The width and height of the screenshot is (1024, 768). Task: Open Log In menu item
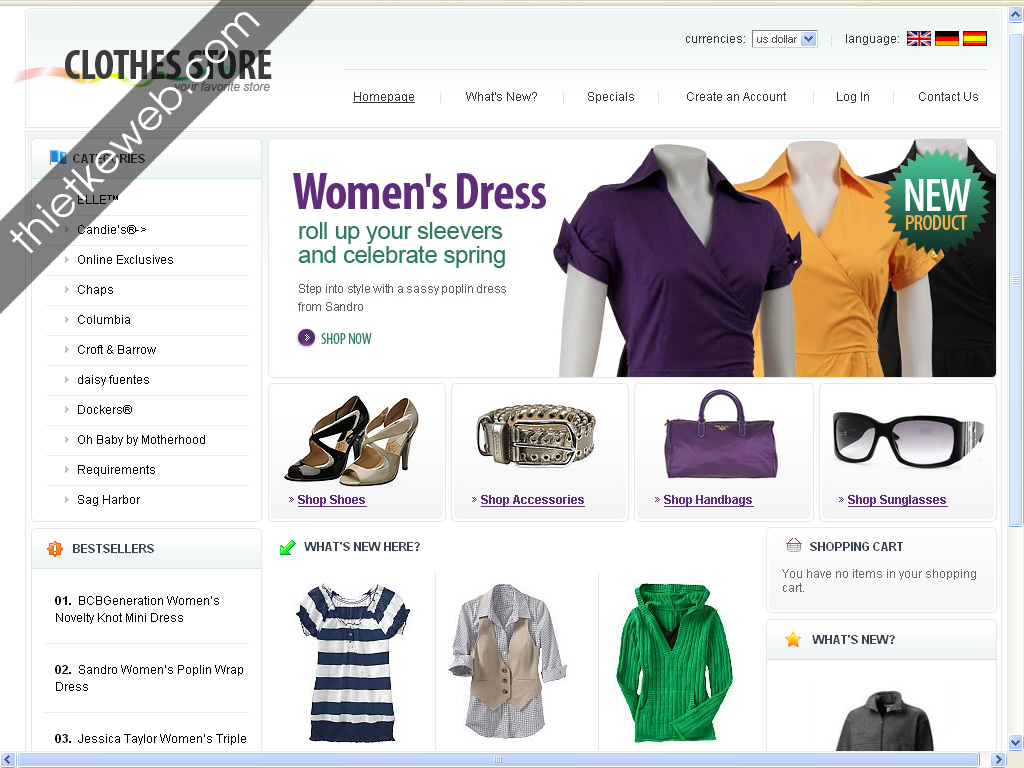[853, 97]
